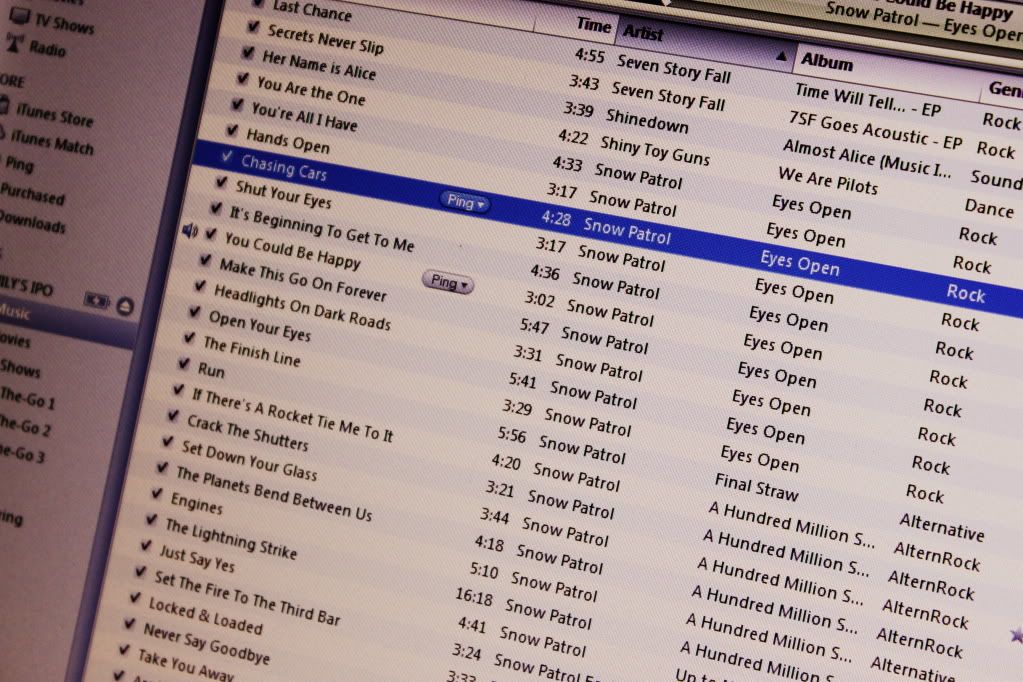
Task: Select the library TV Shows label
Action: click(65, 23)
